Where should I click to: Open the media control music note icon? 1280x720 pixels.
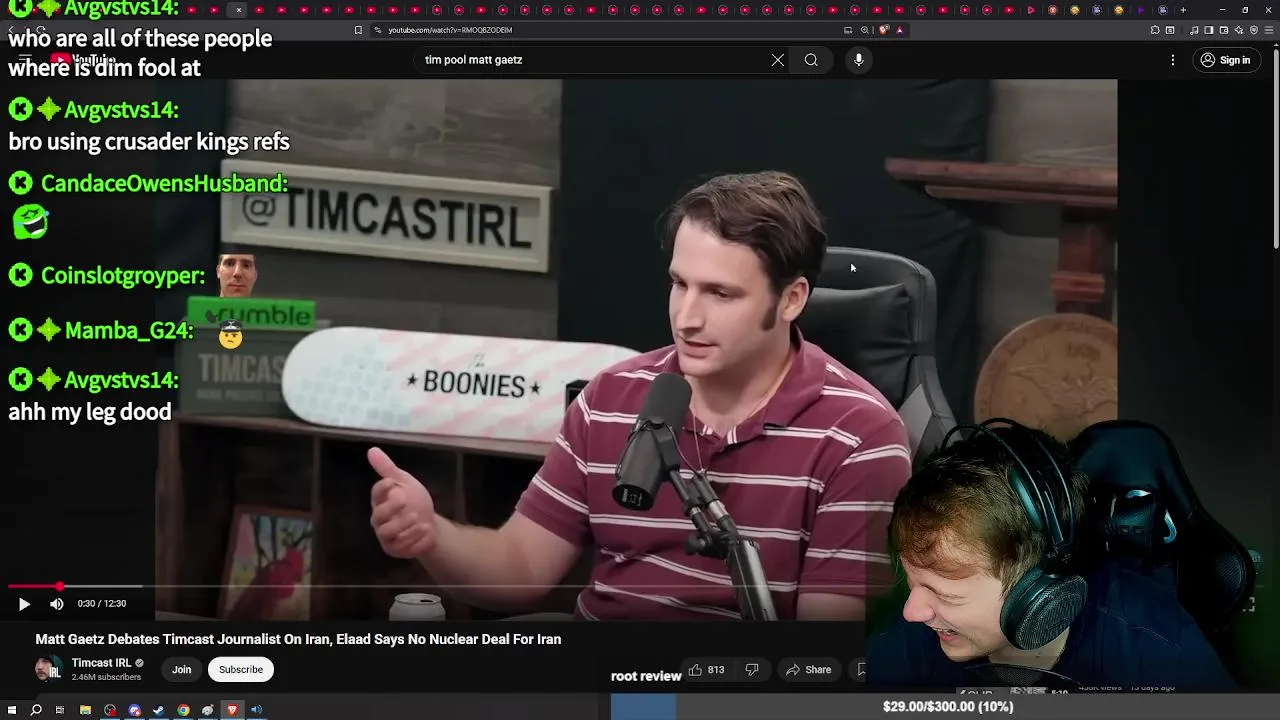pos(1193,30)
